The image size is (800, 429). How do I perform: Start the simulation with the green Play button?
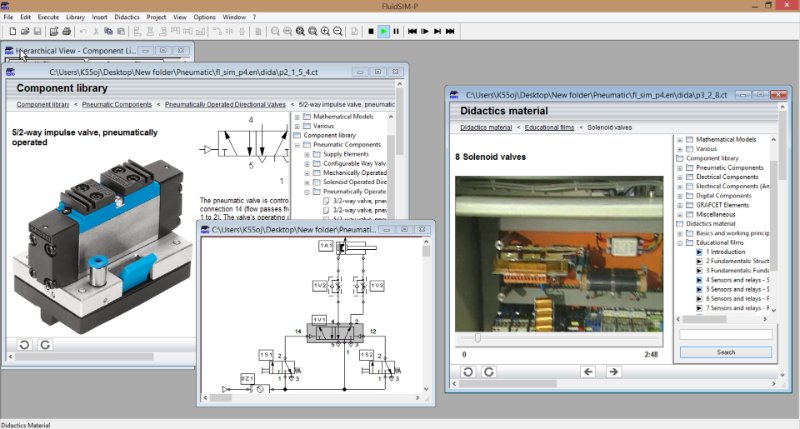[383, 32]
